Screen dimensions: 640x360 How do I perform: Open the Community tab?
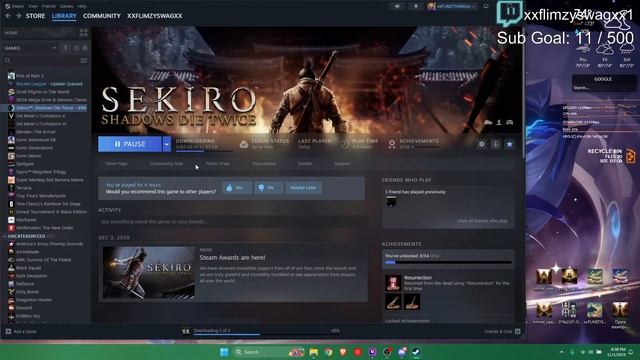[x=102, y=16]
